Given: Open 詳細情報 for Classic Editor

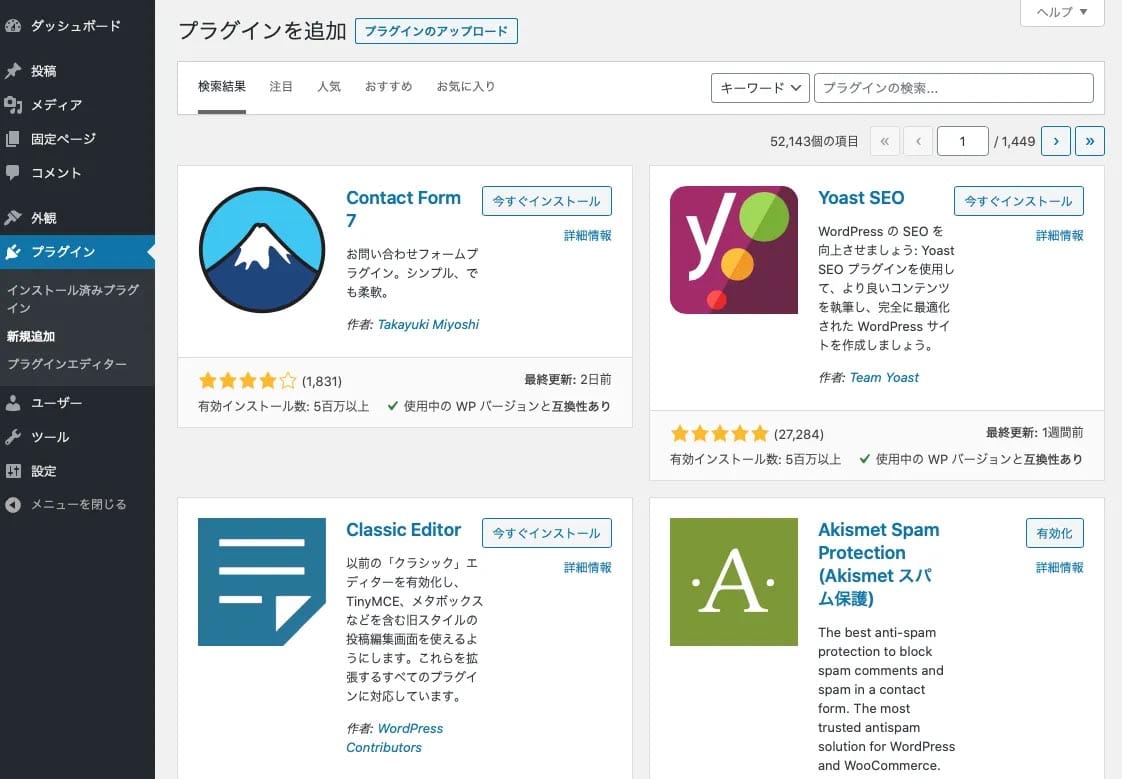Looking at the screenshot, I should click(x=587, y=567).
